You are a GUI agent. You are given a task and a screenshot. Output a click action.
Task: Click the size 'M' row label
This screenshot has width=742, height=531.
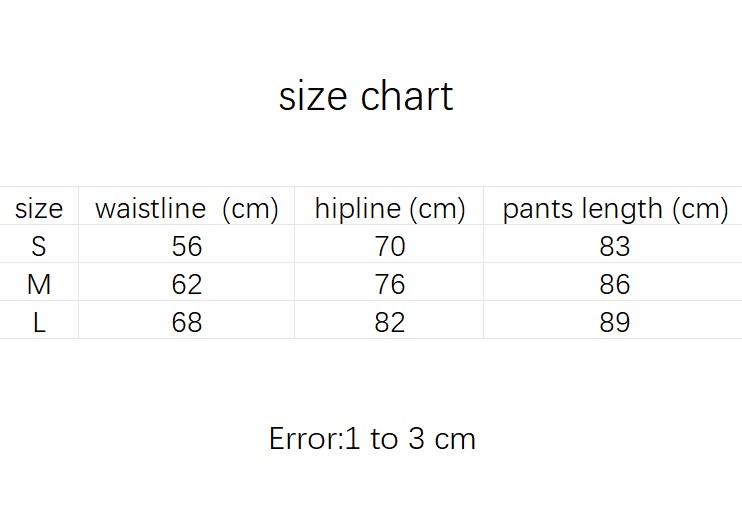(39, 282)
